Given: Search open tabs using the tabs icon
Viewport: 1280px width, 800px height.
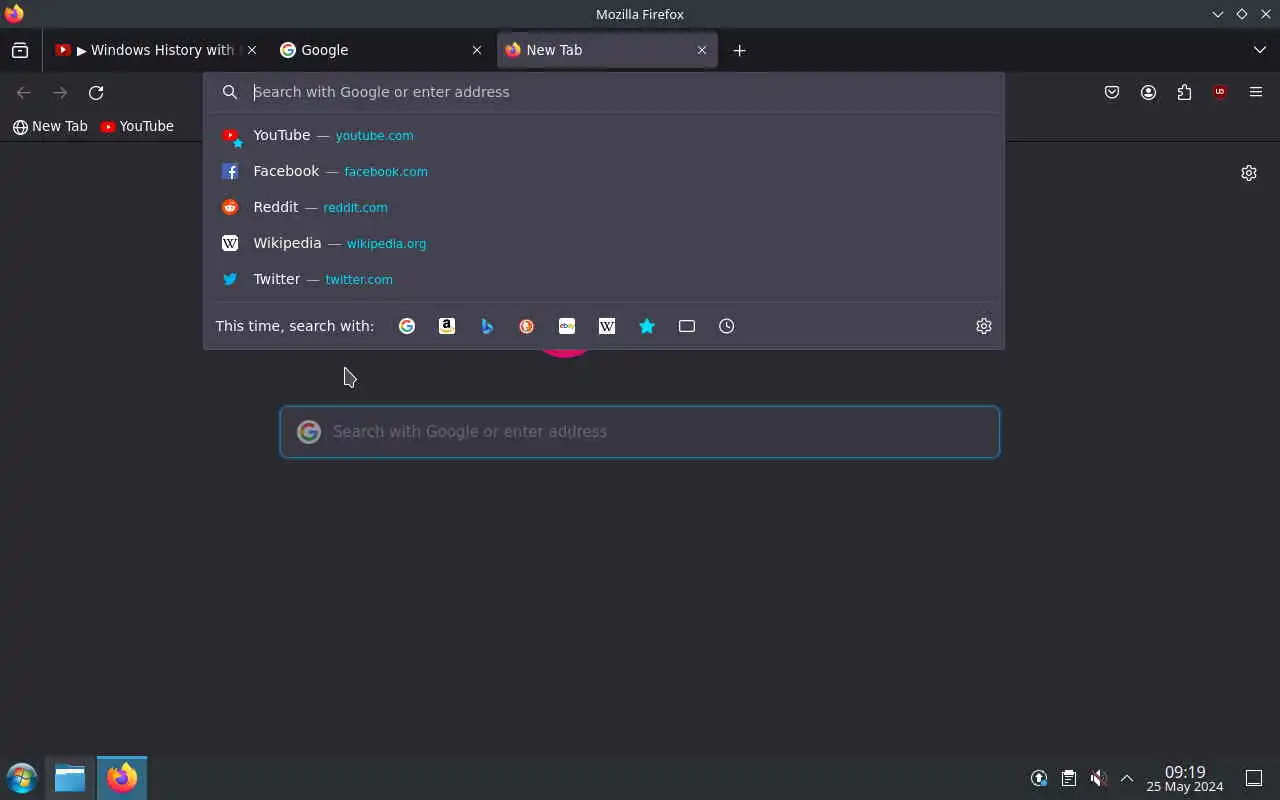Looking at the screenshot, I should pyautogui.click(x=687, y=326).
